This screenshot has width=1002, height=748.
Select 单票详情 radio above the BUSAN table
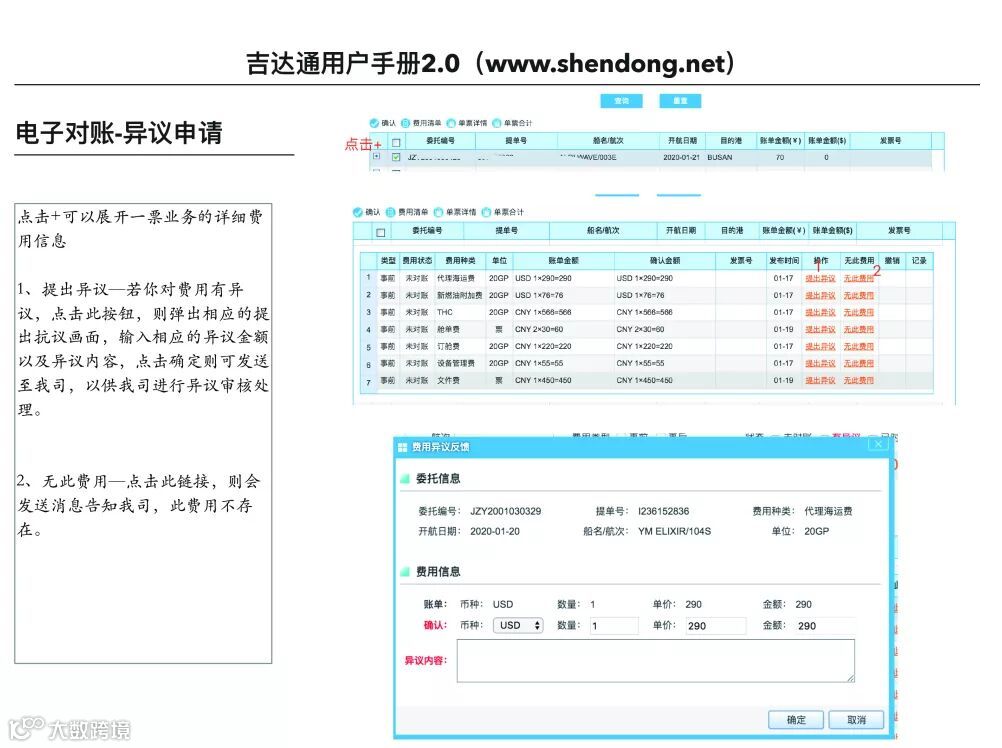click(451, 123)
